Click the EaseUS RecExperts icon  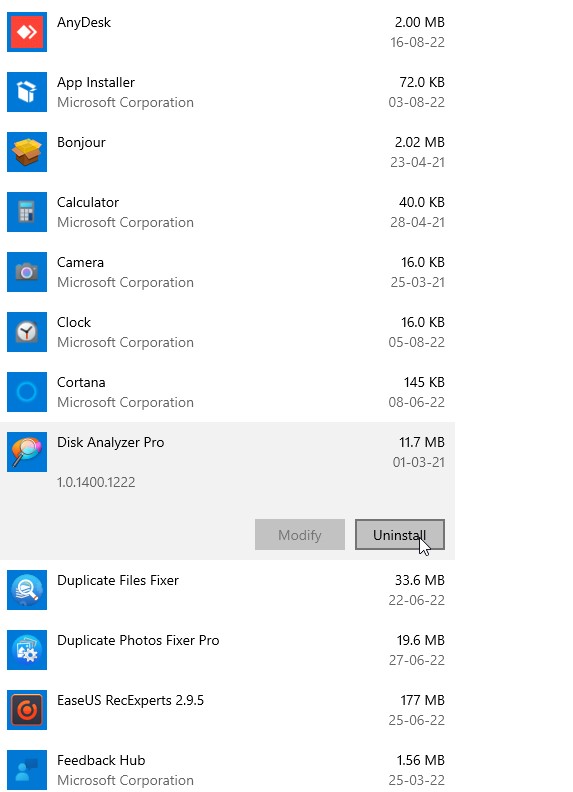[x=27, y=710]
